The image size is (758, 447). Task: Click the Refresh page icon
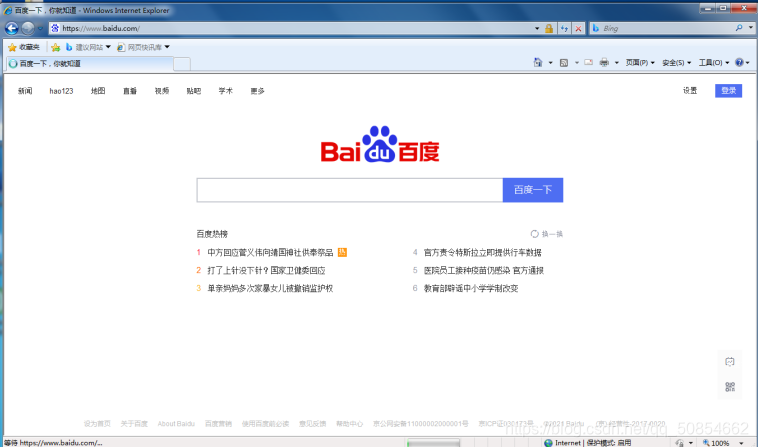coord(564,29)
